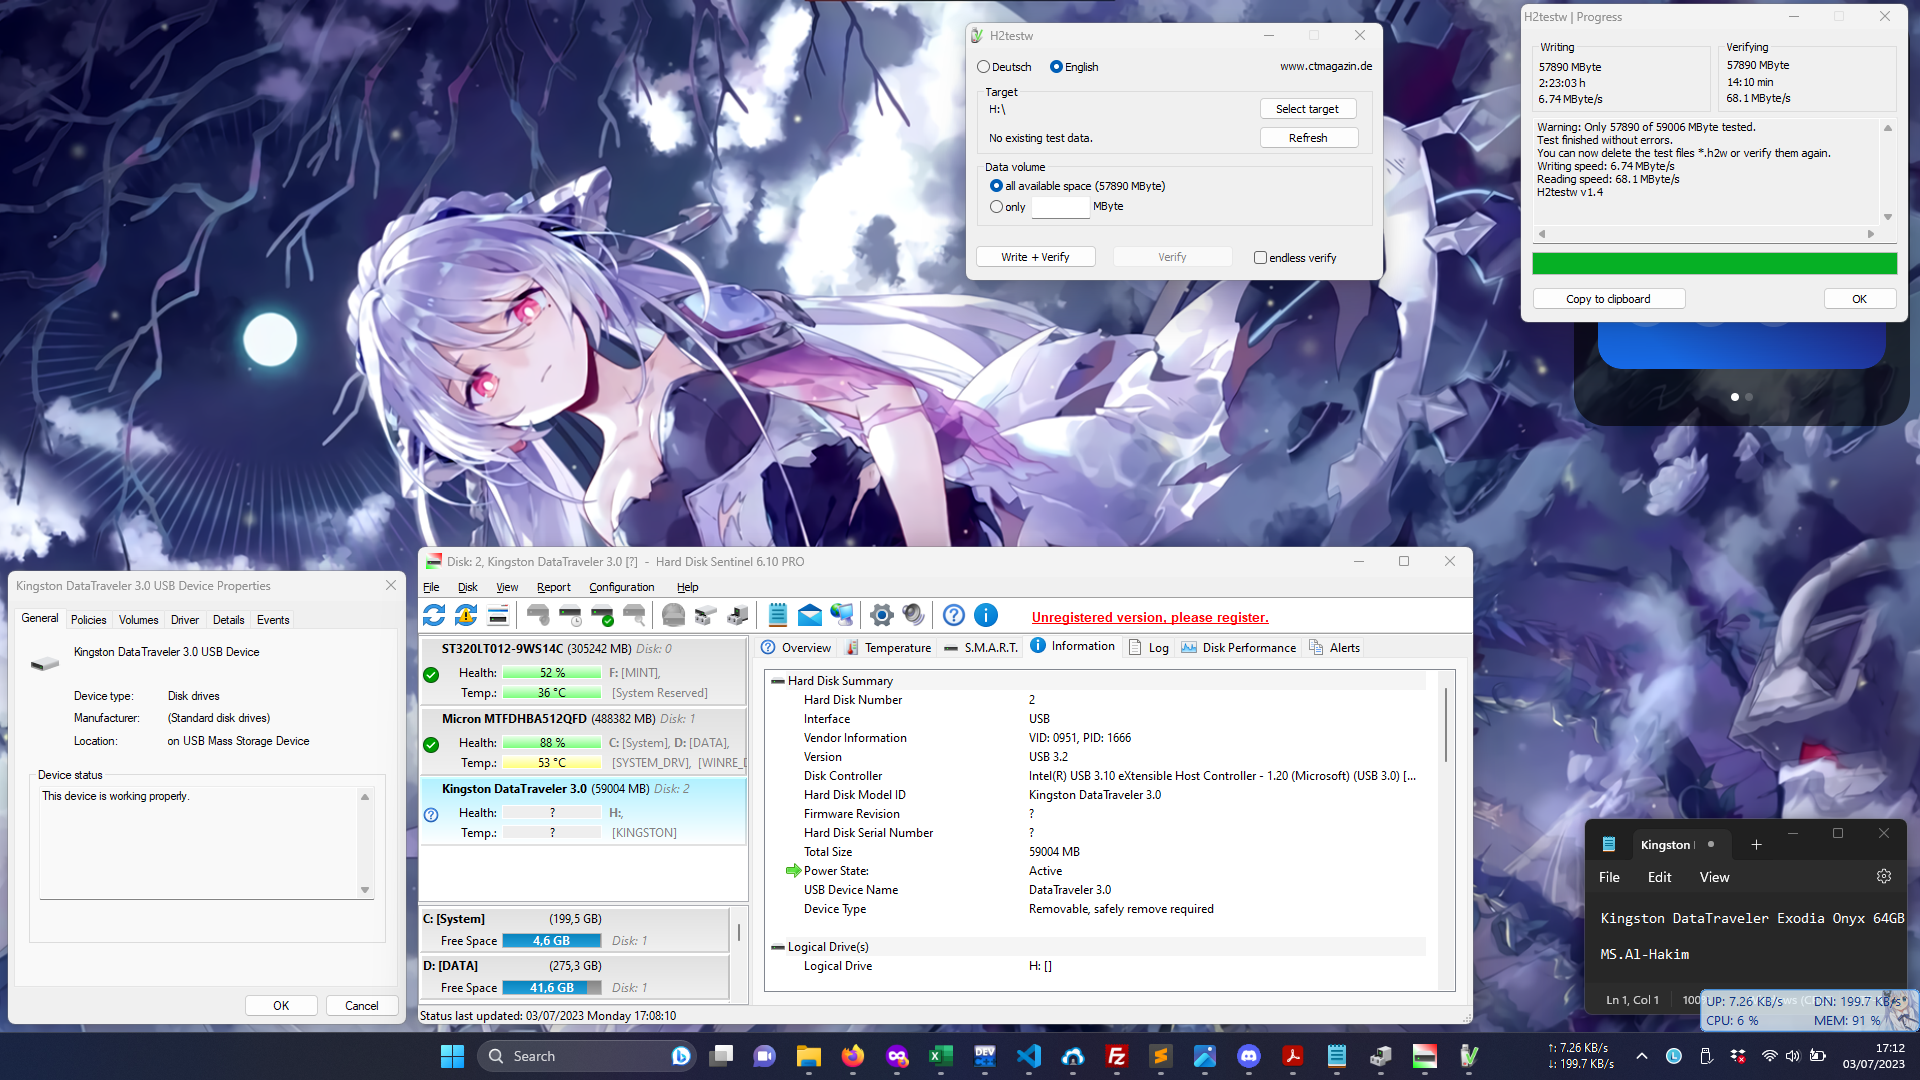Open Discord from the taskbar
Screen dimensions: 1920x1080
click(x=1249, y=1056)
